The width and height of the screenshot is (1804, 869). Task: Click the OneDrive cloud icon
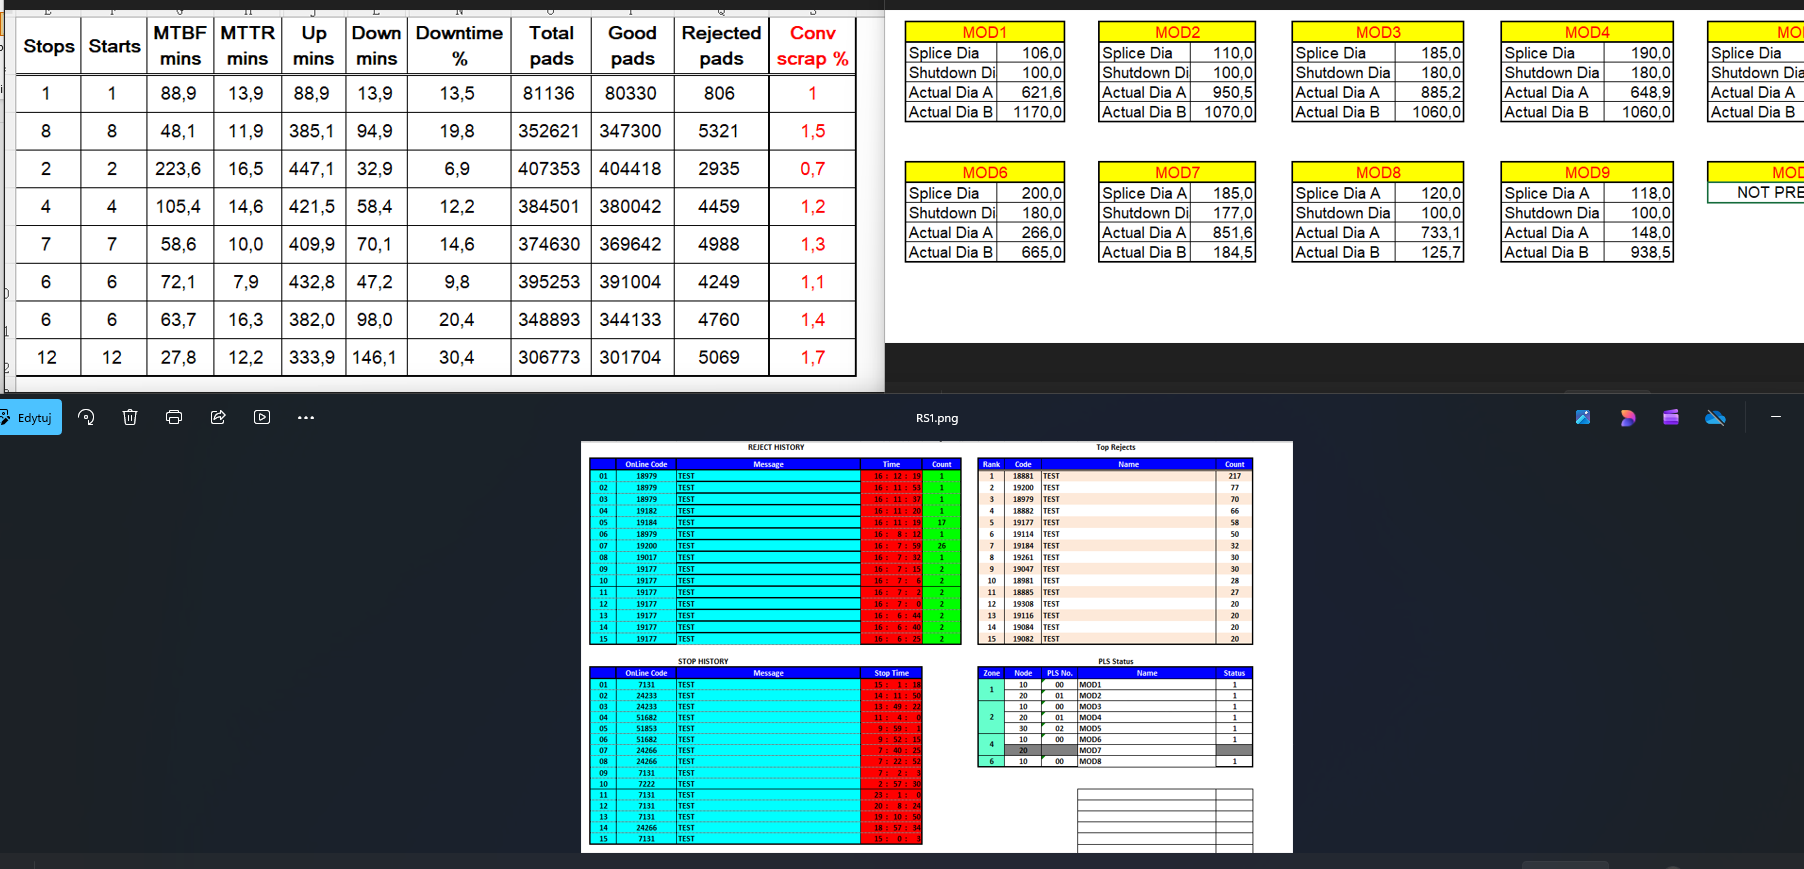point(1715,417)
